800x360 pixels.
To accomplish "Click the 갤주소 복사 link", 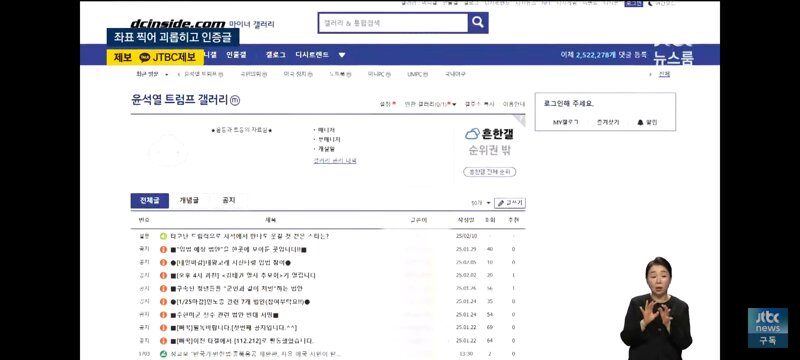I will pyautogui.click(x=479, y=104).
